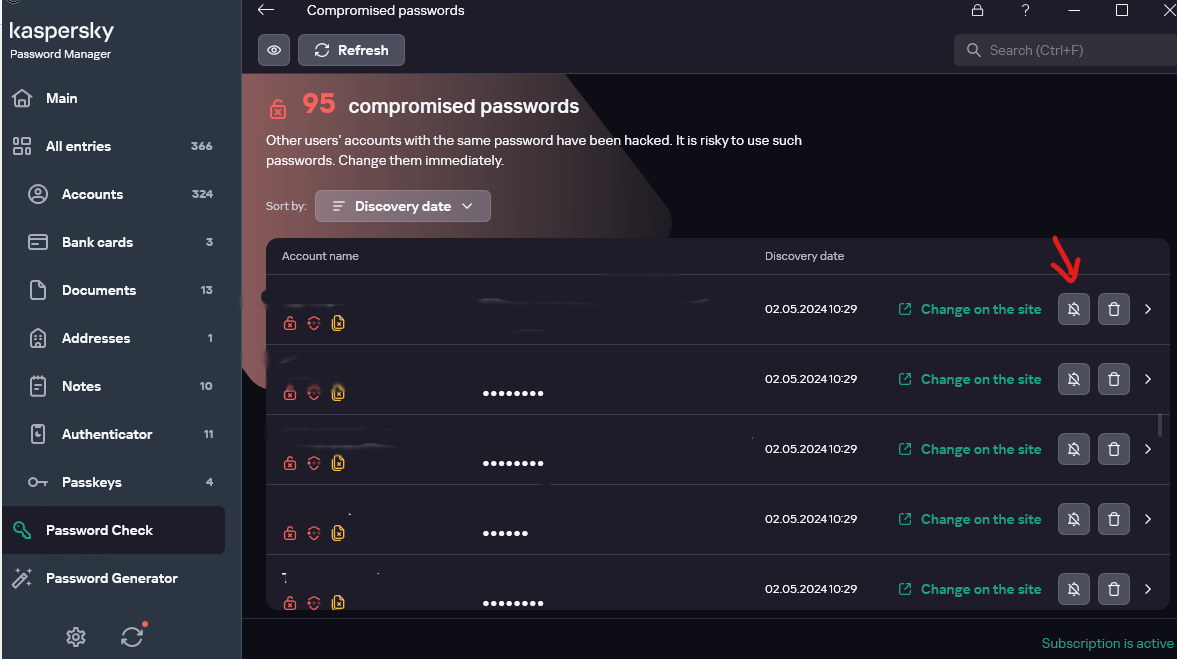Open the Discovery date sort dropdown
The height and width of the screenshot is (659, 1177).
(x=403, y=206)
